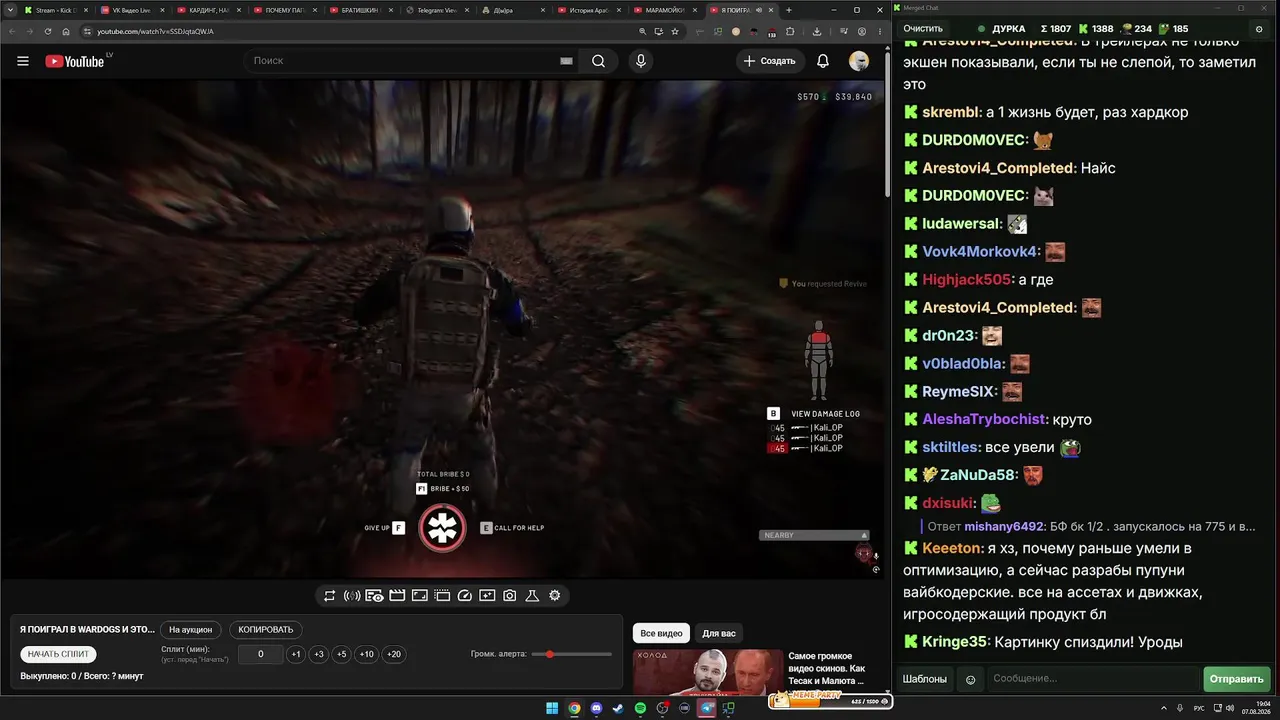This screenshot has width=1280, height=720.
Task: Click the НАЧАТЬ СПЛИТ button
Action: pos(59,654)
